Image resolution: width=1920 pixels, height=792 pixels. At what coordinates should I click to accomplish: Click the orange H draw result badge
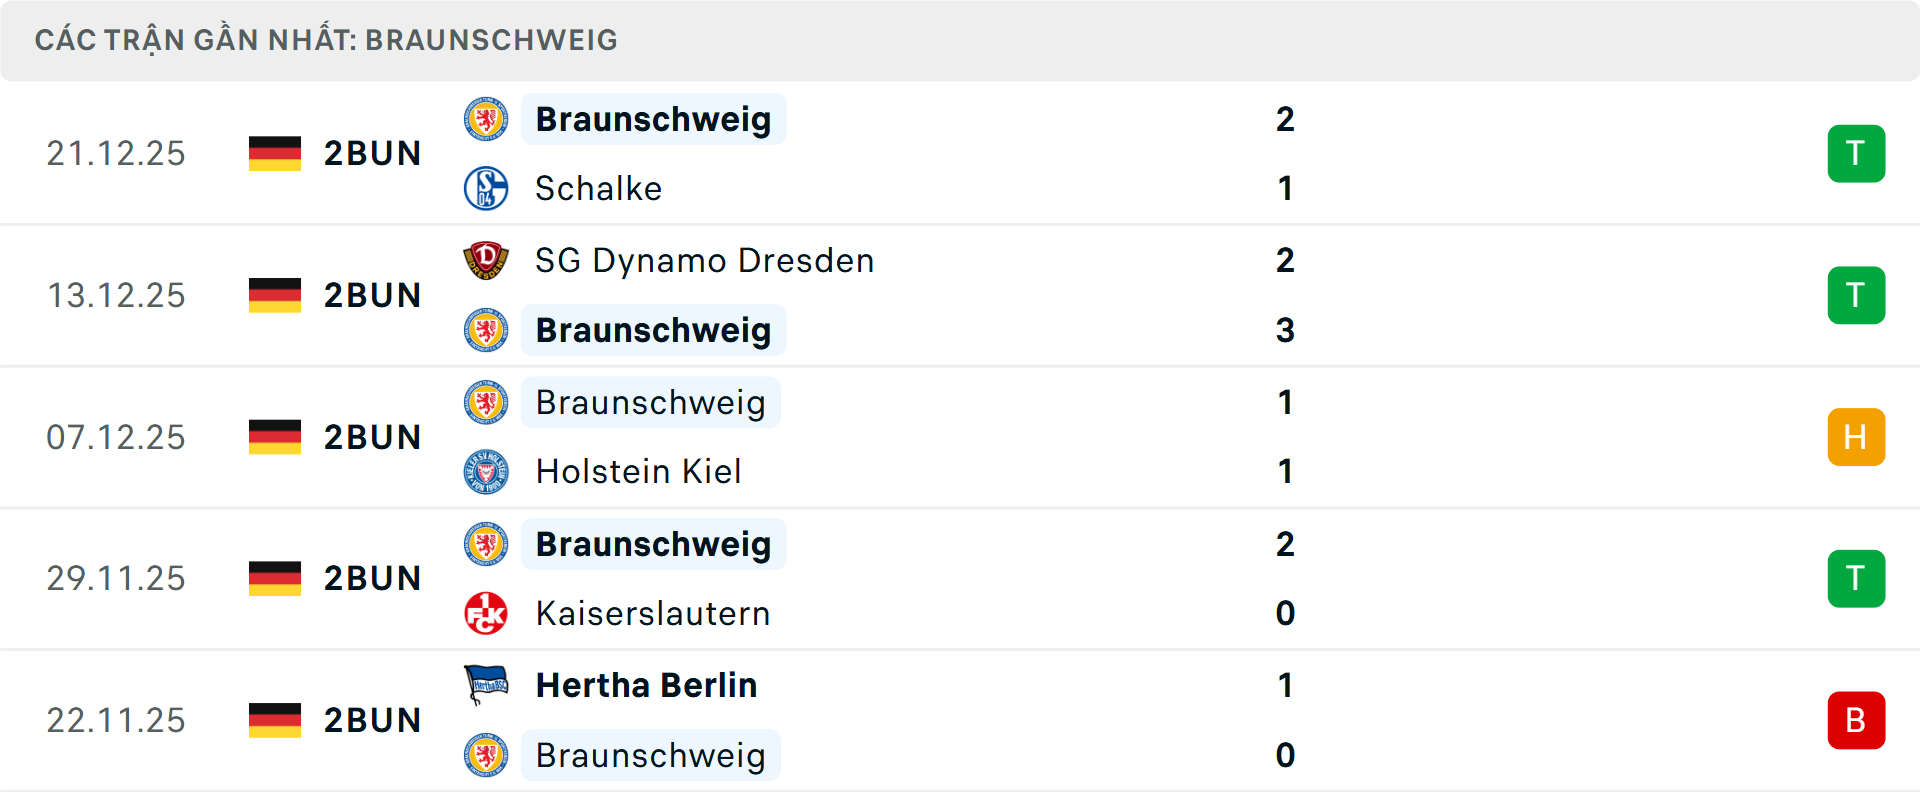coord(1856,437)
